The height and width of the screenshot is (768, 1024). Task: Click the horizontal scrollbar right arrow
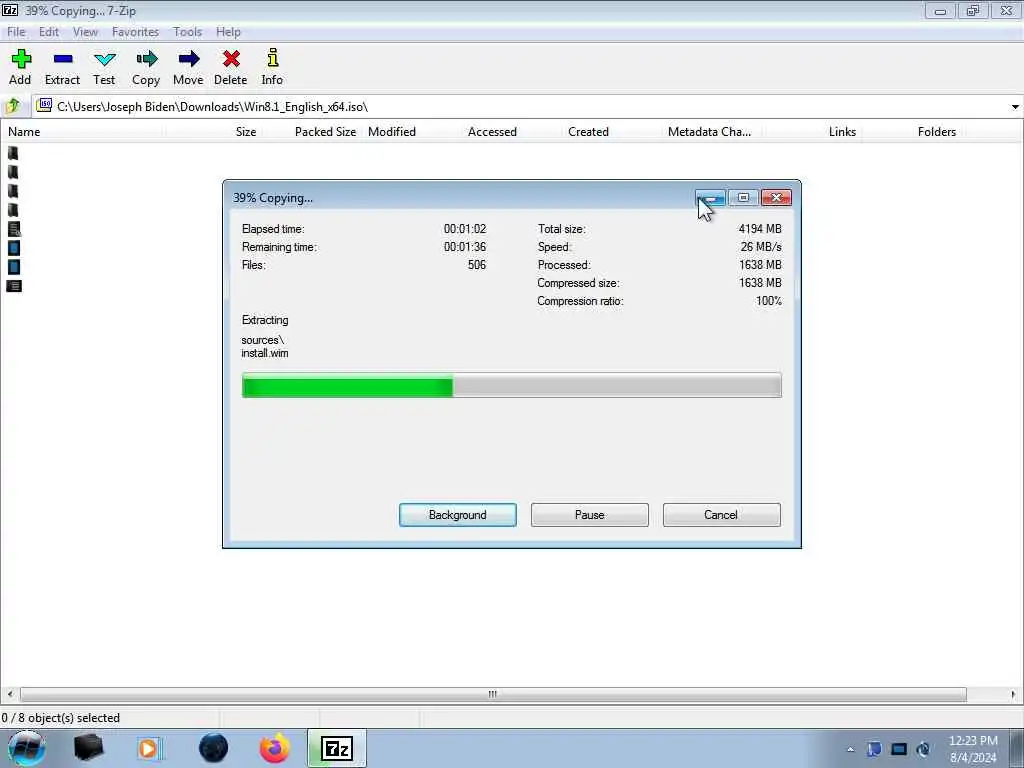(x=1014, y=694)
